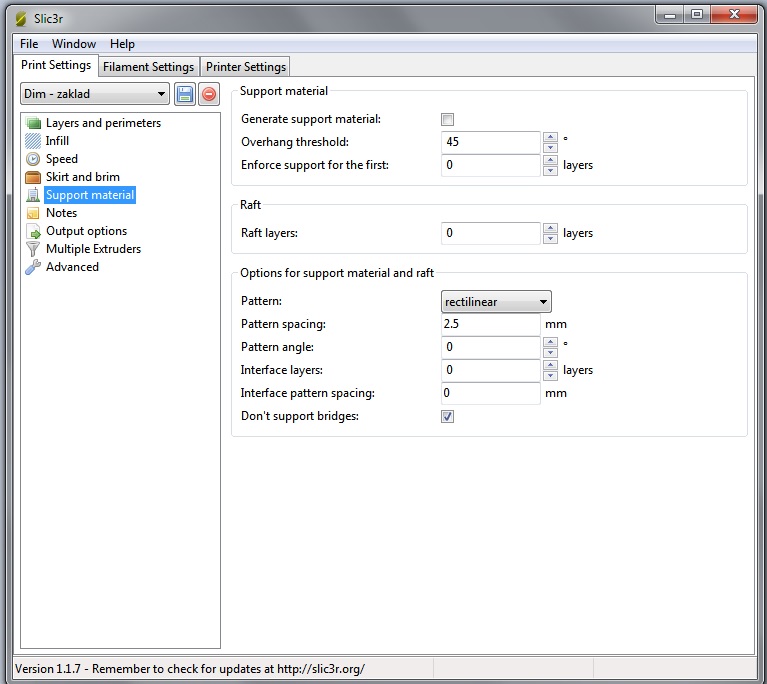Click the Speed clock icon
The width and height of the screenshot is (767, 684).
tap(33, 159)
